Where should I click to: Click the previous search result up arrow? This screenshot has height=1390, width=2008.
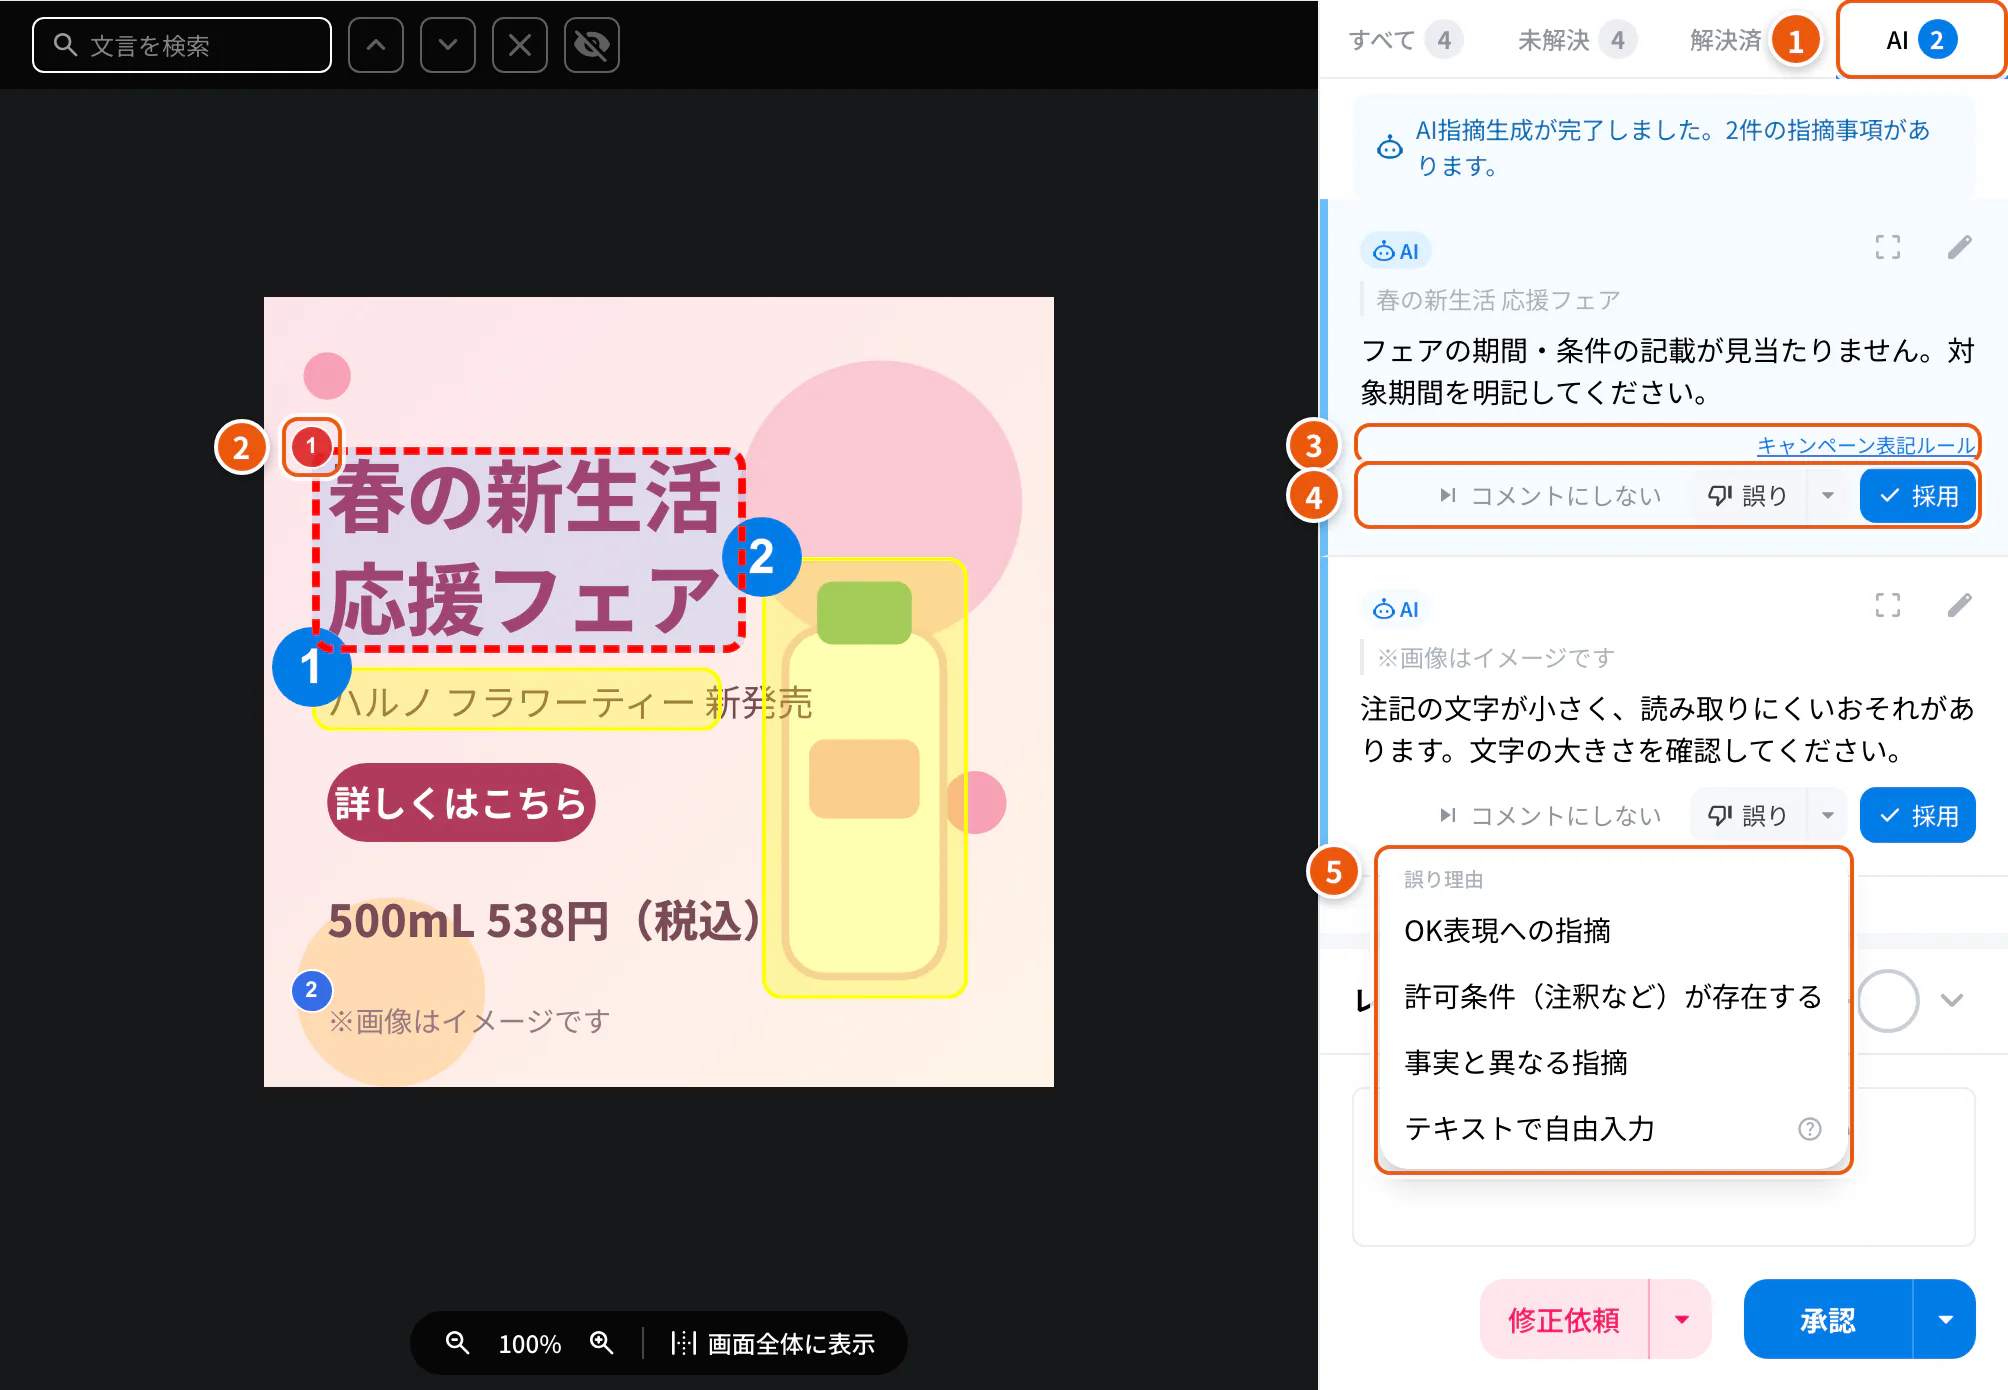[376, 45]
